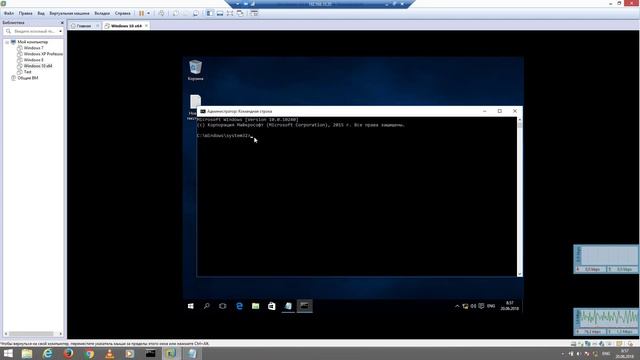Click the guest taskbar clock

509,306
